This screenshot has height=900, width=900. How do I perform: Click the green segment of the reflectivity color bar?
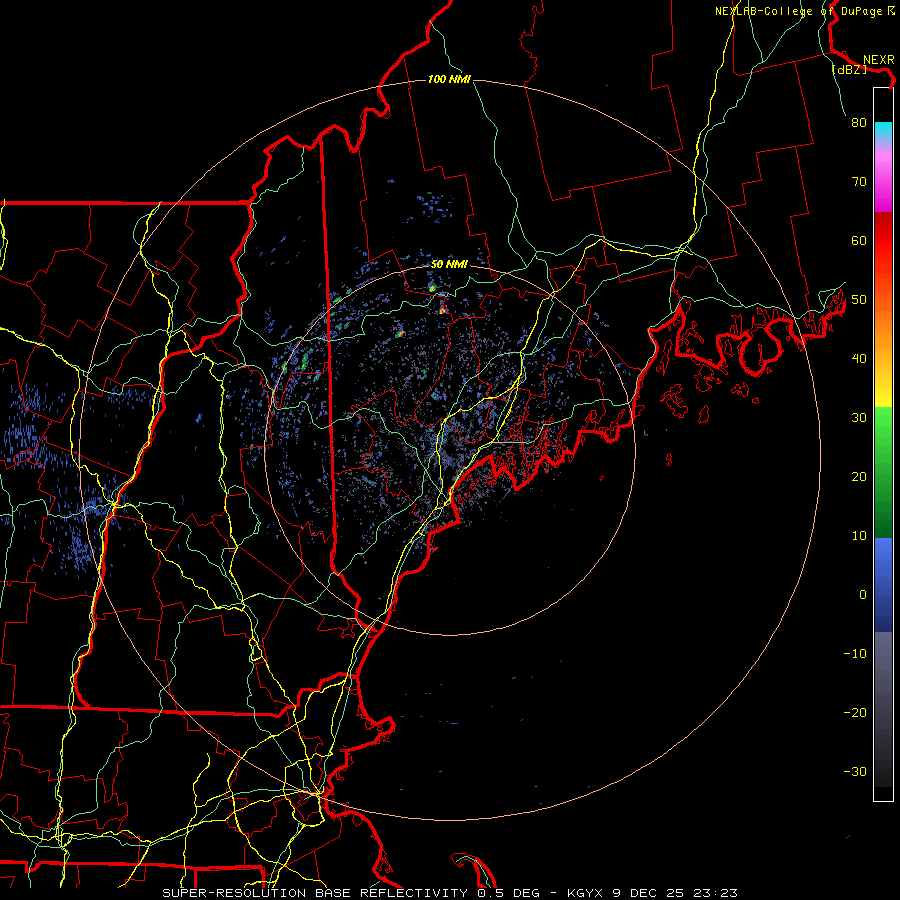(x=883, y=472)
